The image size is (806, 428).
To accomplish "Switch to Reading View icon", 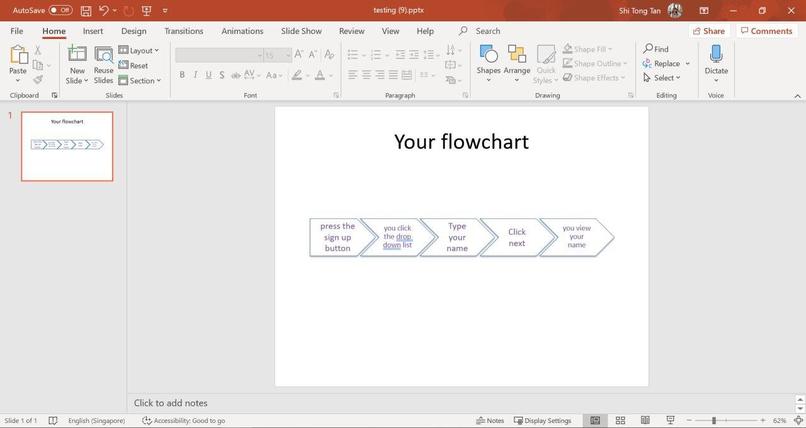I will click(645, 421).
